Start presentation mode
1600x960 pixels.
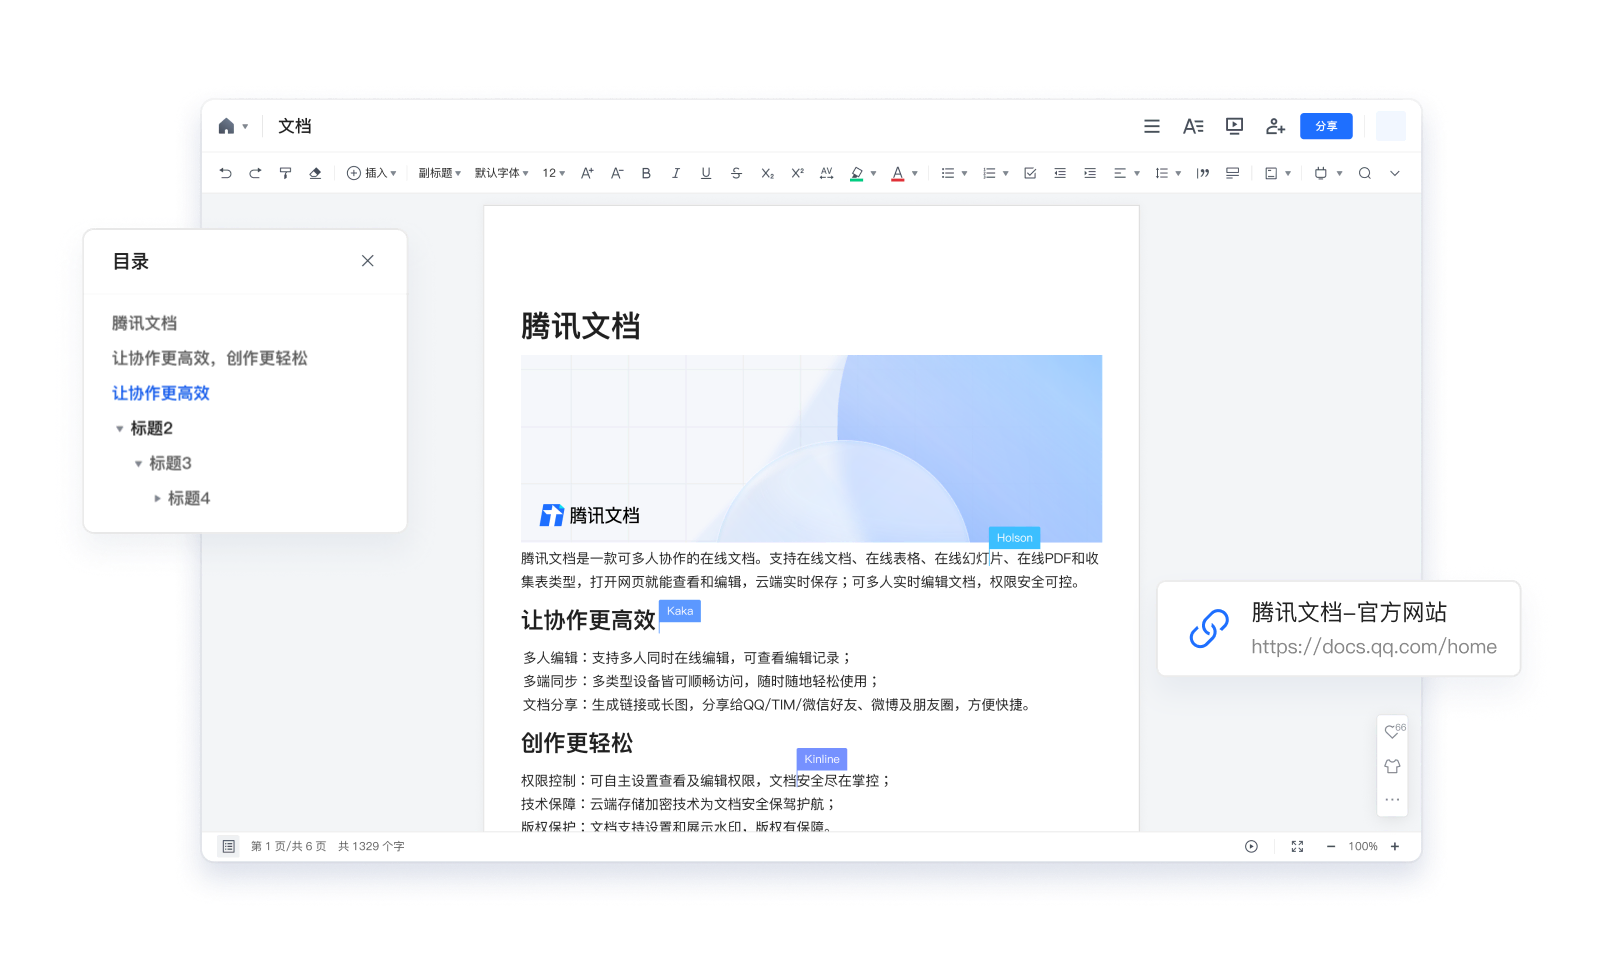tap(1235, 126)
